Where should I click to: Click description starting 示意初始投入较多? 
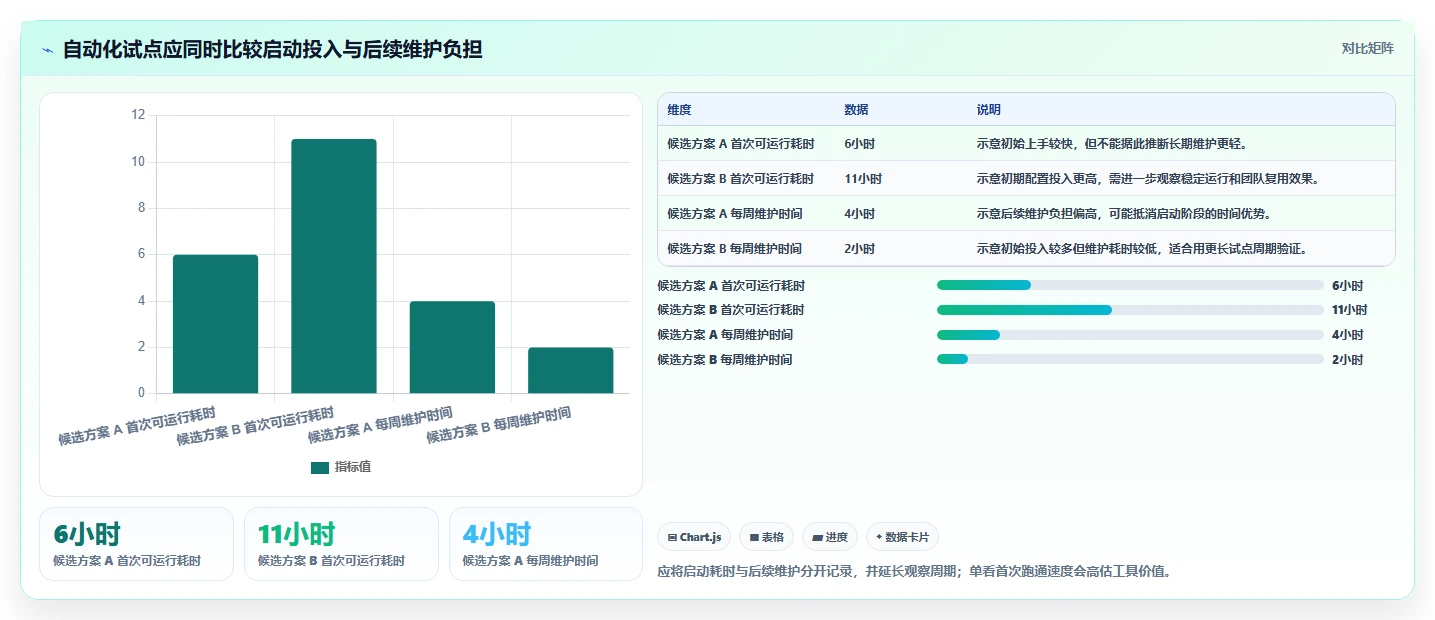(x=1142, y=248)
